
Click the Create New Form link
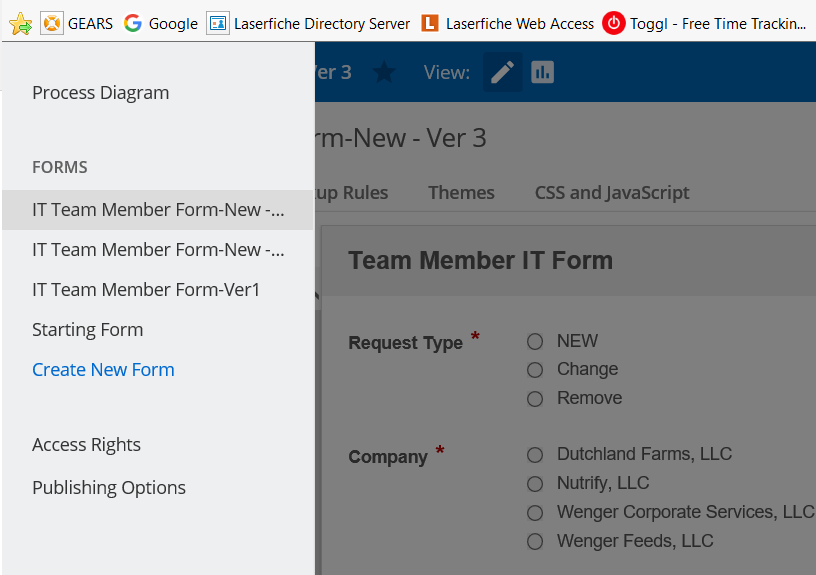coord(103,370)
